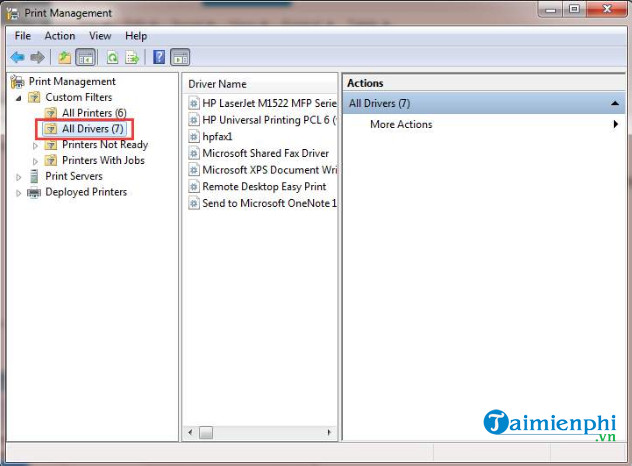Click the horizontal scrollbar left arrow
This screenshot has width=632, height=466.
point(190,433)
